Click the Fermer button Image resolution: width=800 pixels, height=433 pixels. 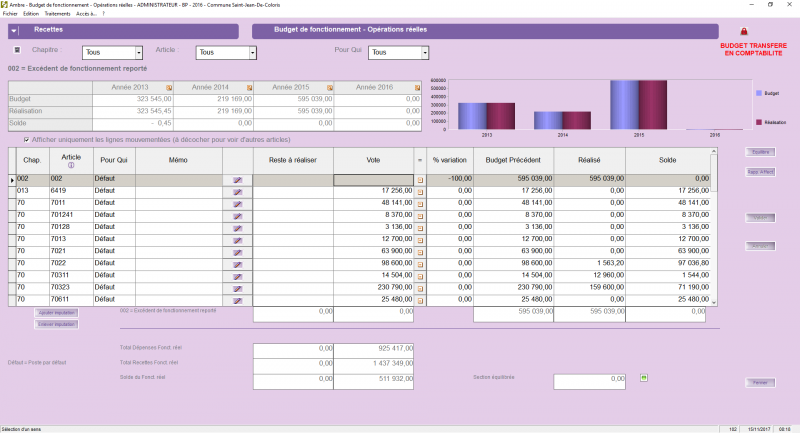click(x=760, y=383)
